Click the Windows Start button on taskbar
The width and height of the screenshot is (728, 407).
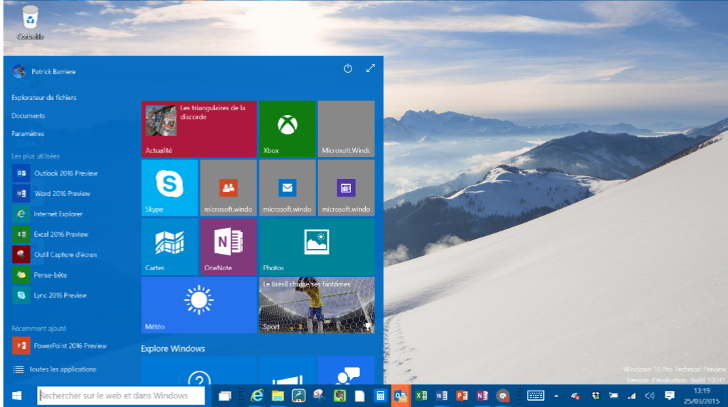(x=18, y=396)
